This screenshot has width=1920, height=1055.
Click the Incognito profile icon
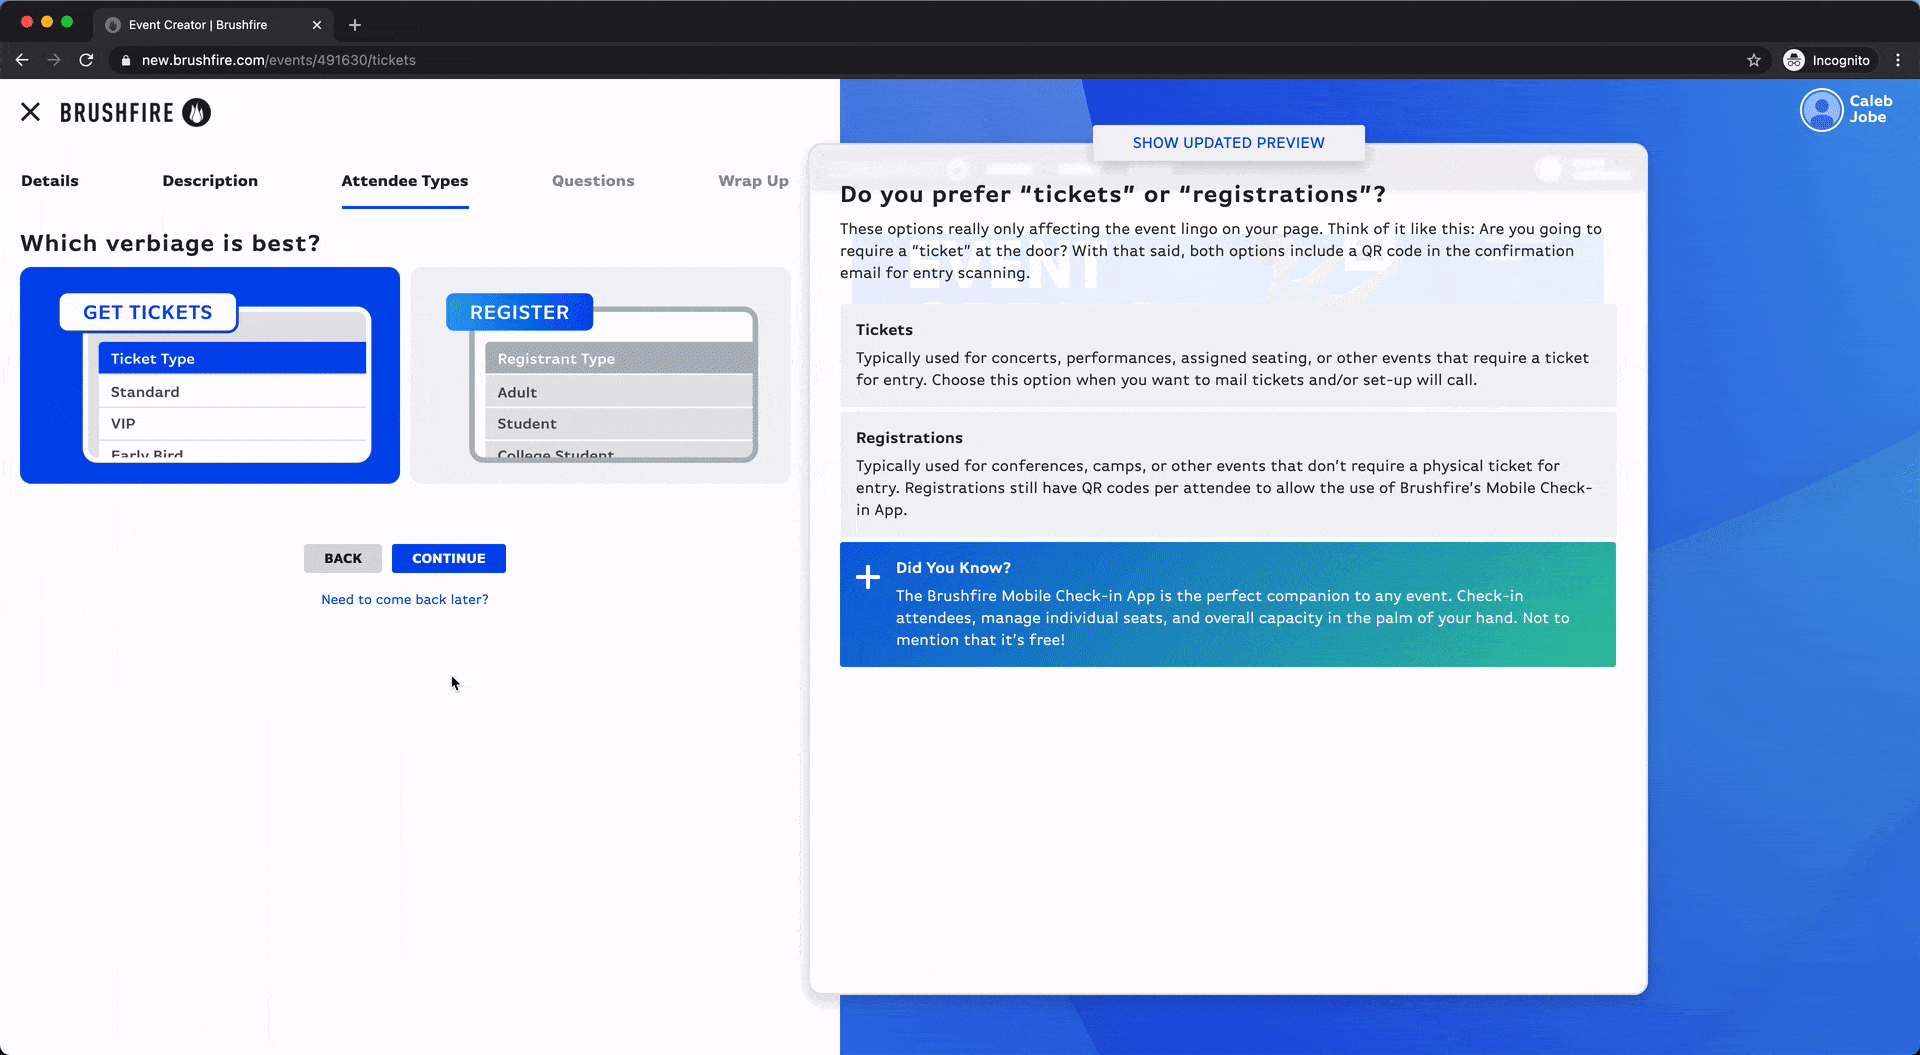click(x=1794, y=60)
